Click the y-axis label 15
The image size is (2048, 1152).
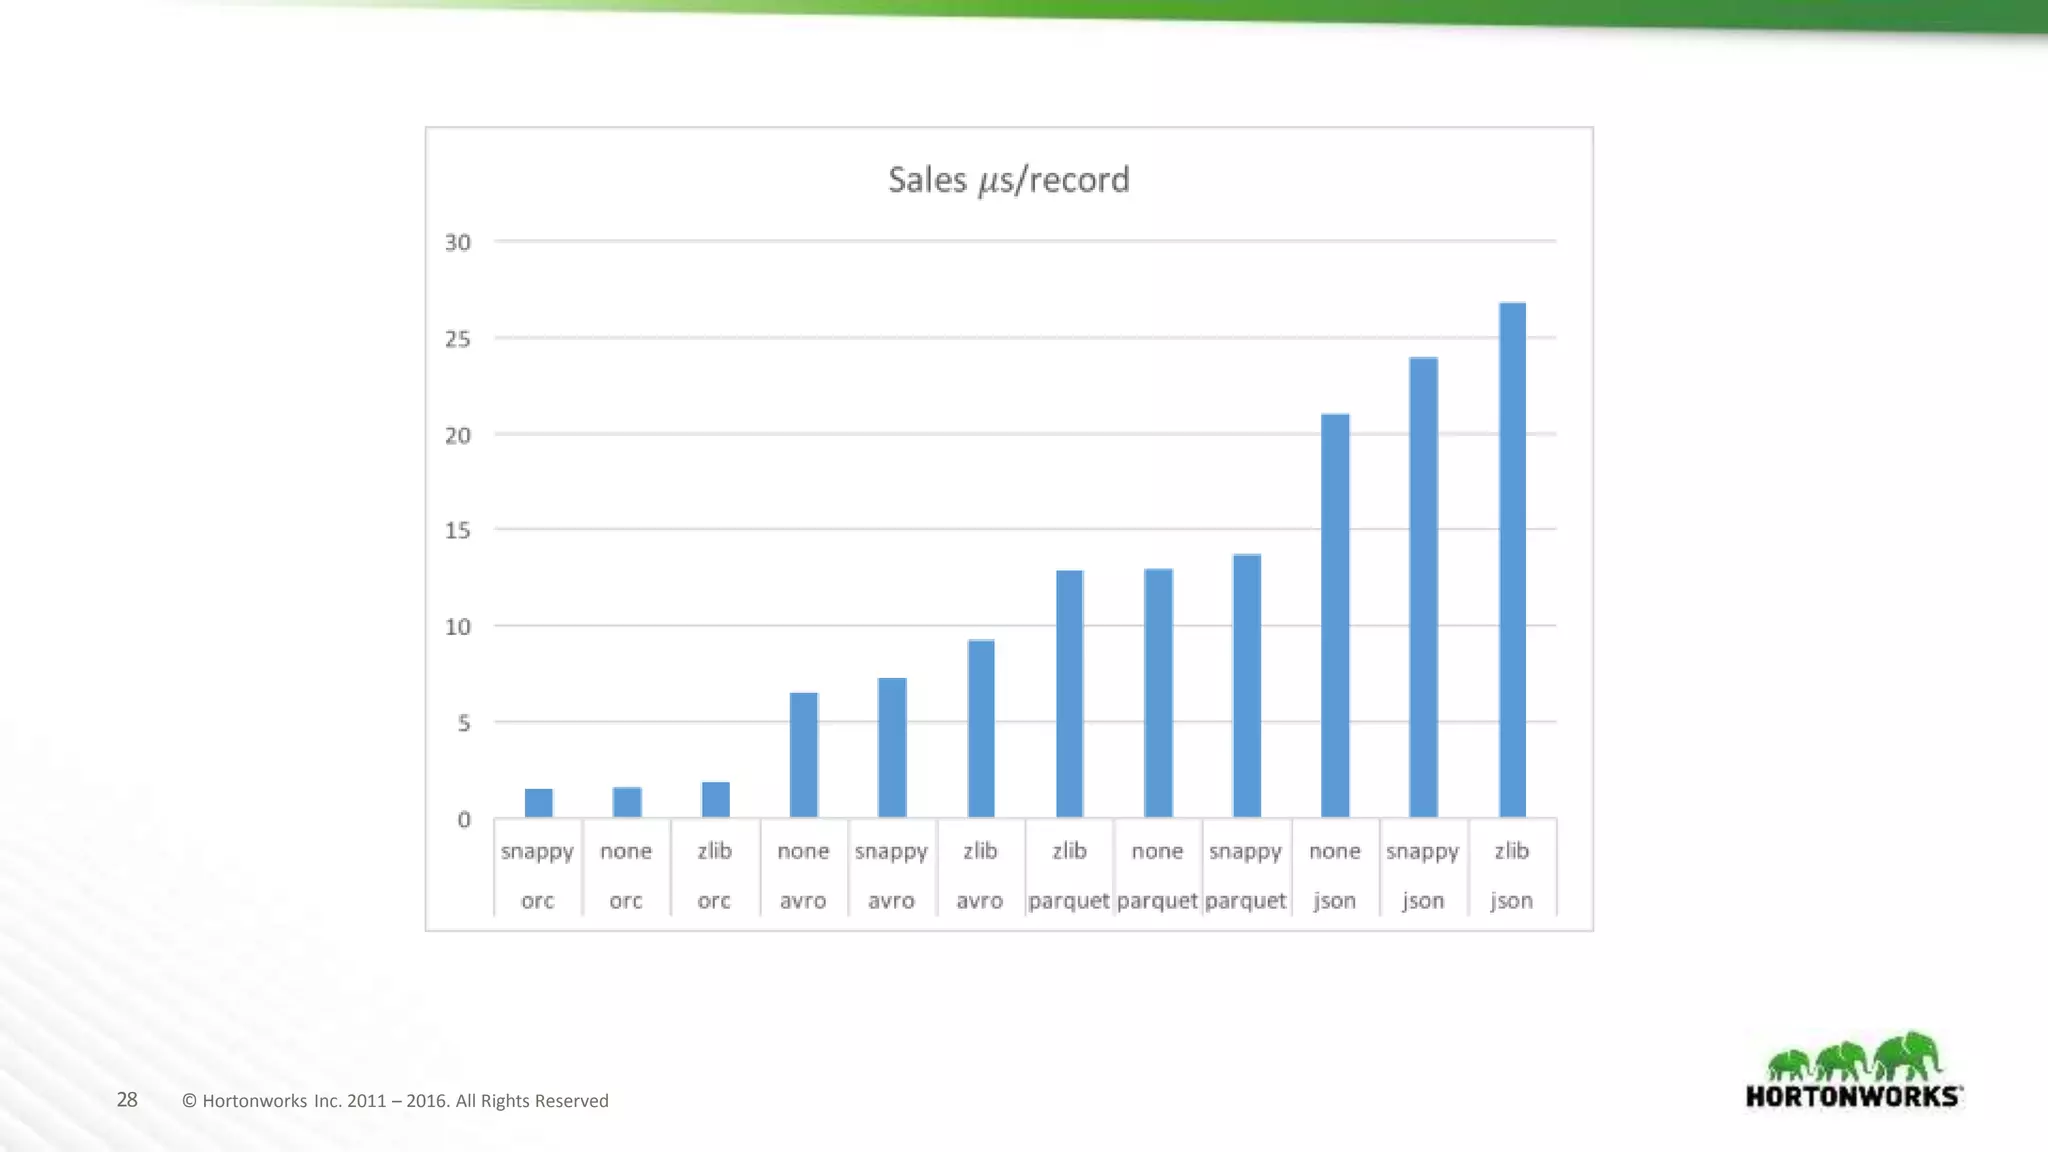click(458, 531)
